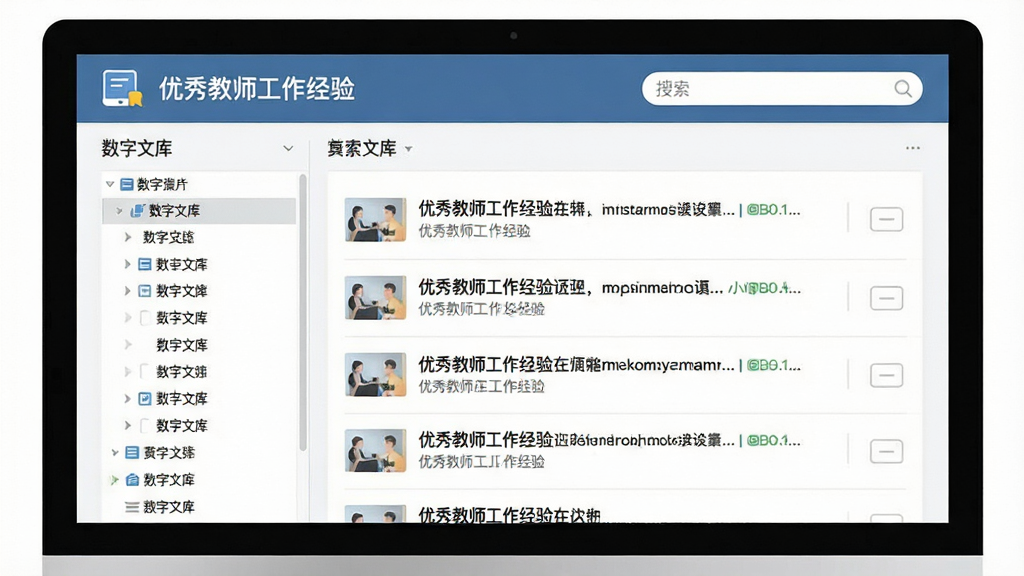
Task: Open the result title containing 'imistarmos'
Action: coord(576,210)
